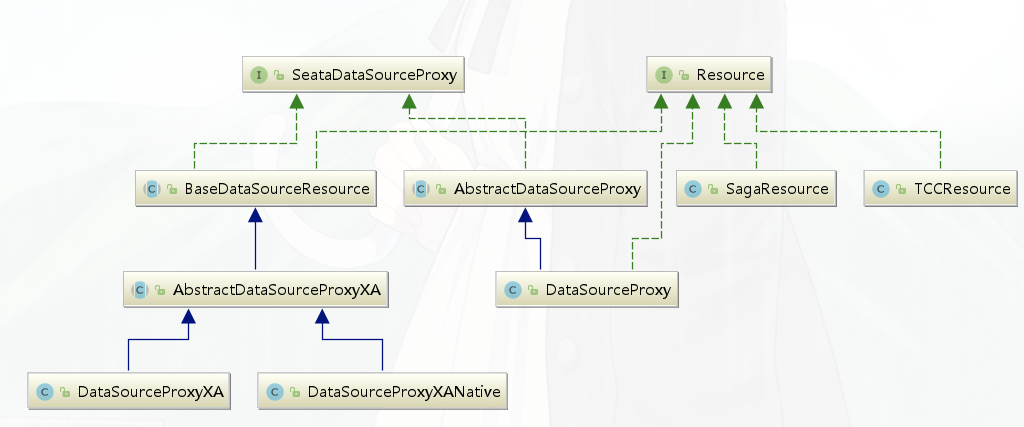Click the visibility lock icon on TCCResource
The width and height of the screenshot is (1024, 427).
901,190
